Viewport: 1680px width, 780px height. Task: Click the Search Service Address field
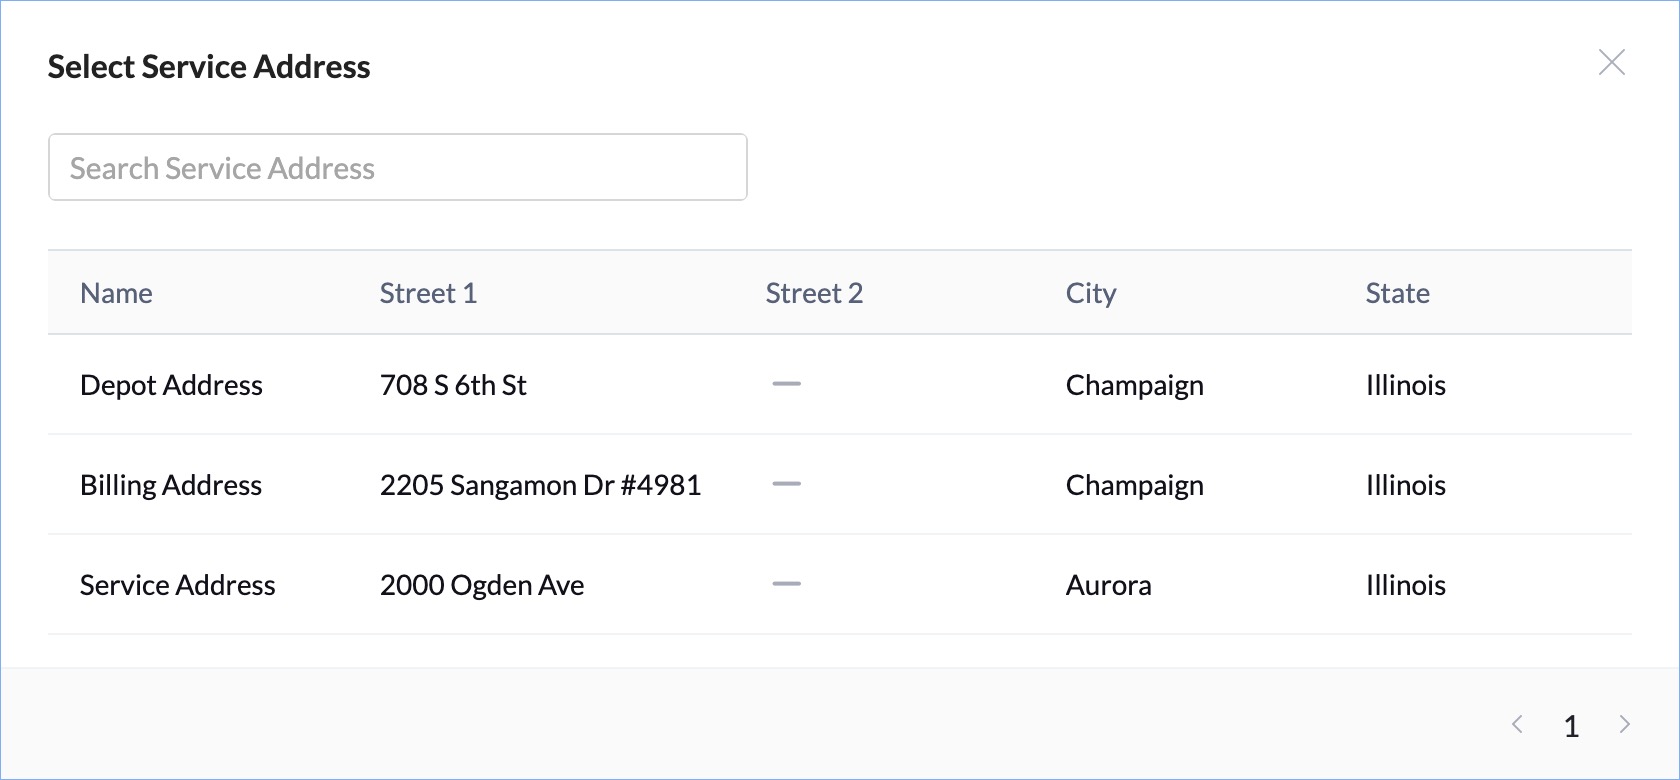(397, 168)
